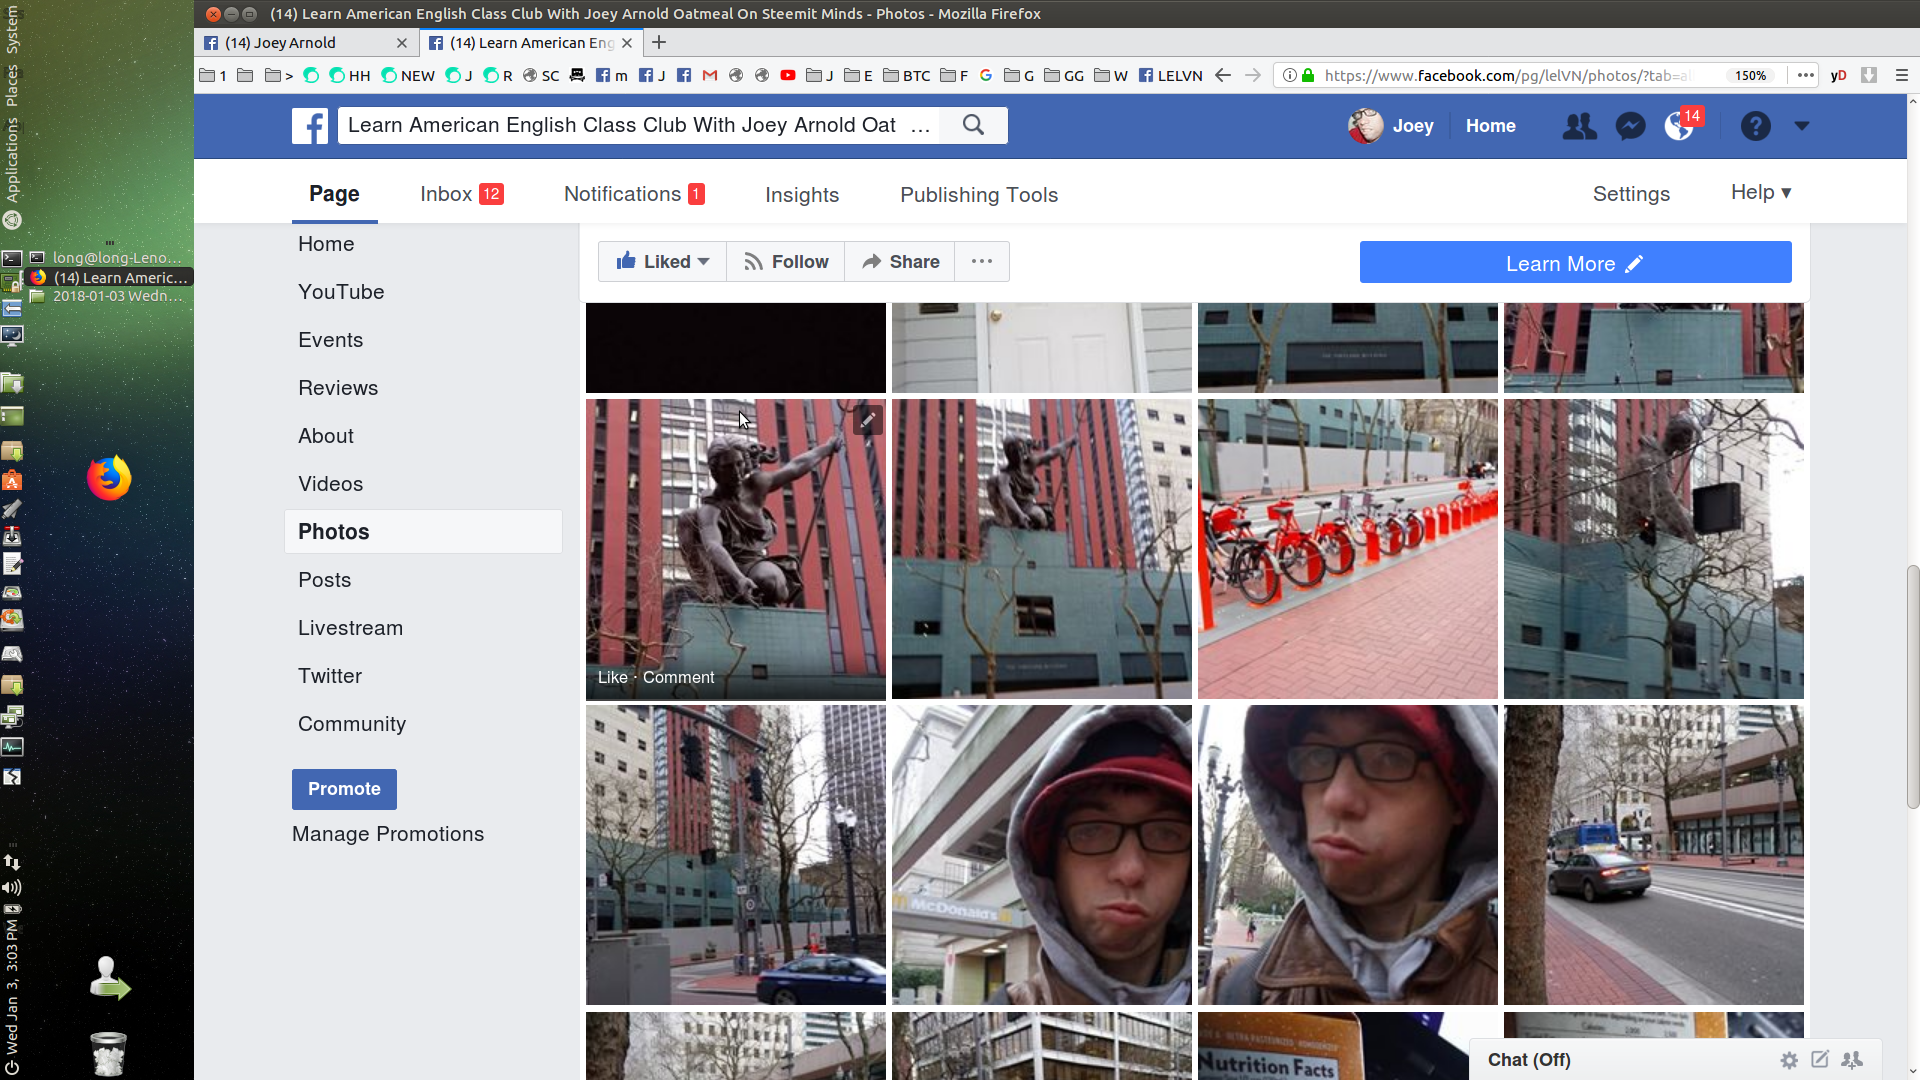
Task: Open the Liked dropdown button
Action: (x=662, y=261)
